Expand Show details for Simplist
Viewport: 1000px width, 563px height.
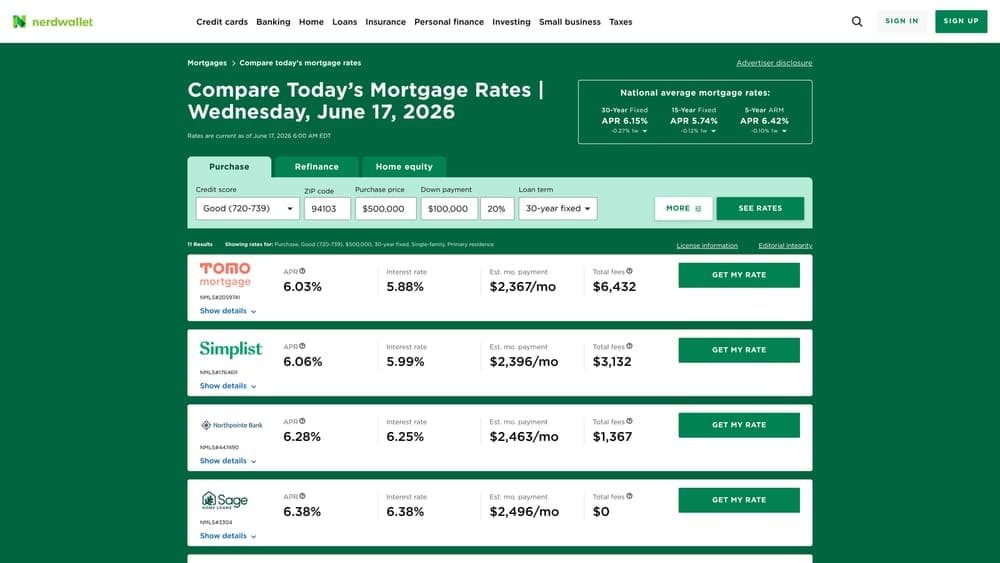pos(228,386)
